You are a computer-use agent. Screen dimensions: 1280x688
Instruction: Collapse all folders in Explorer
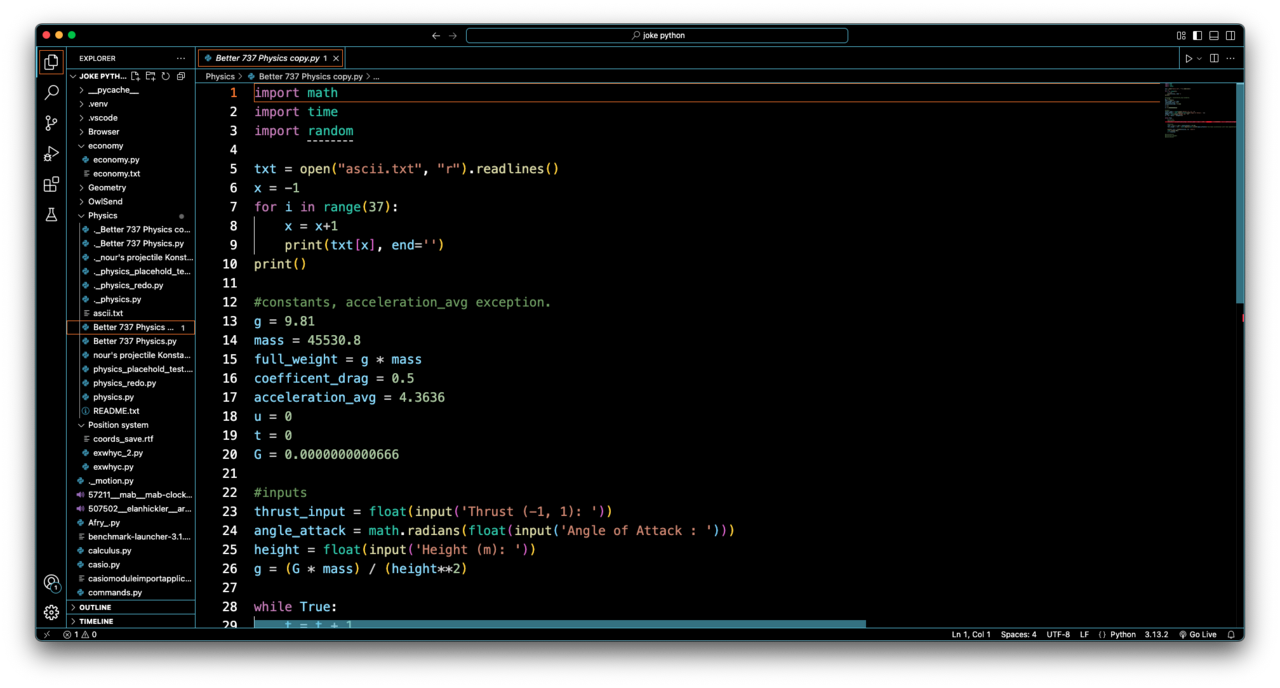[181, 76]
